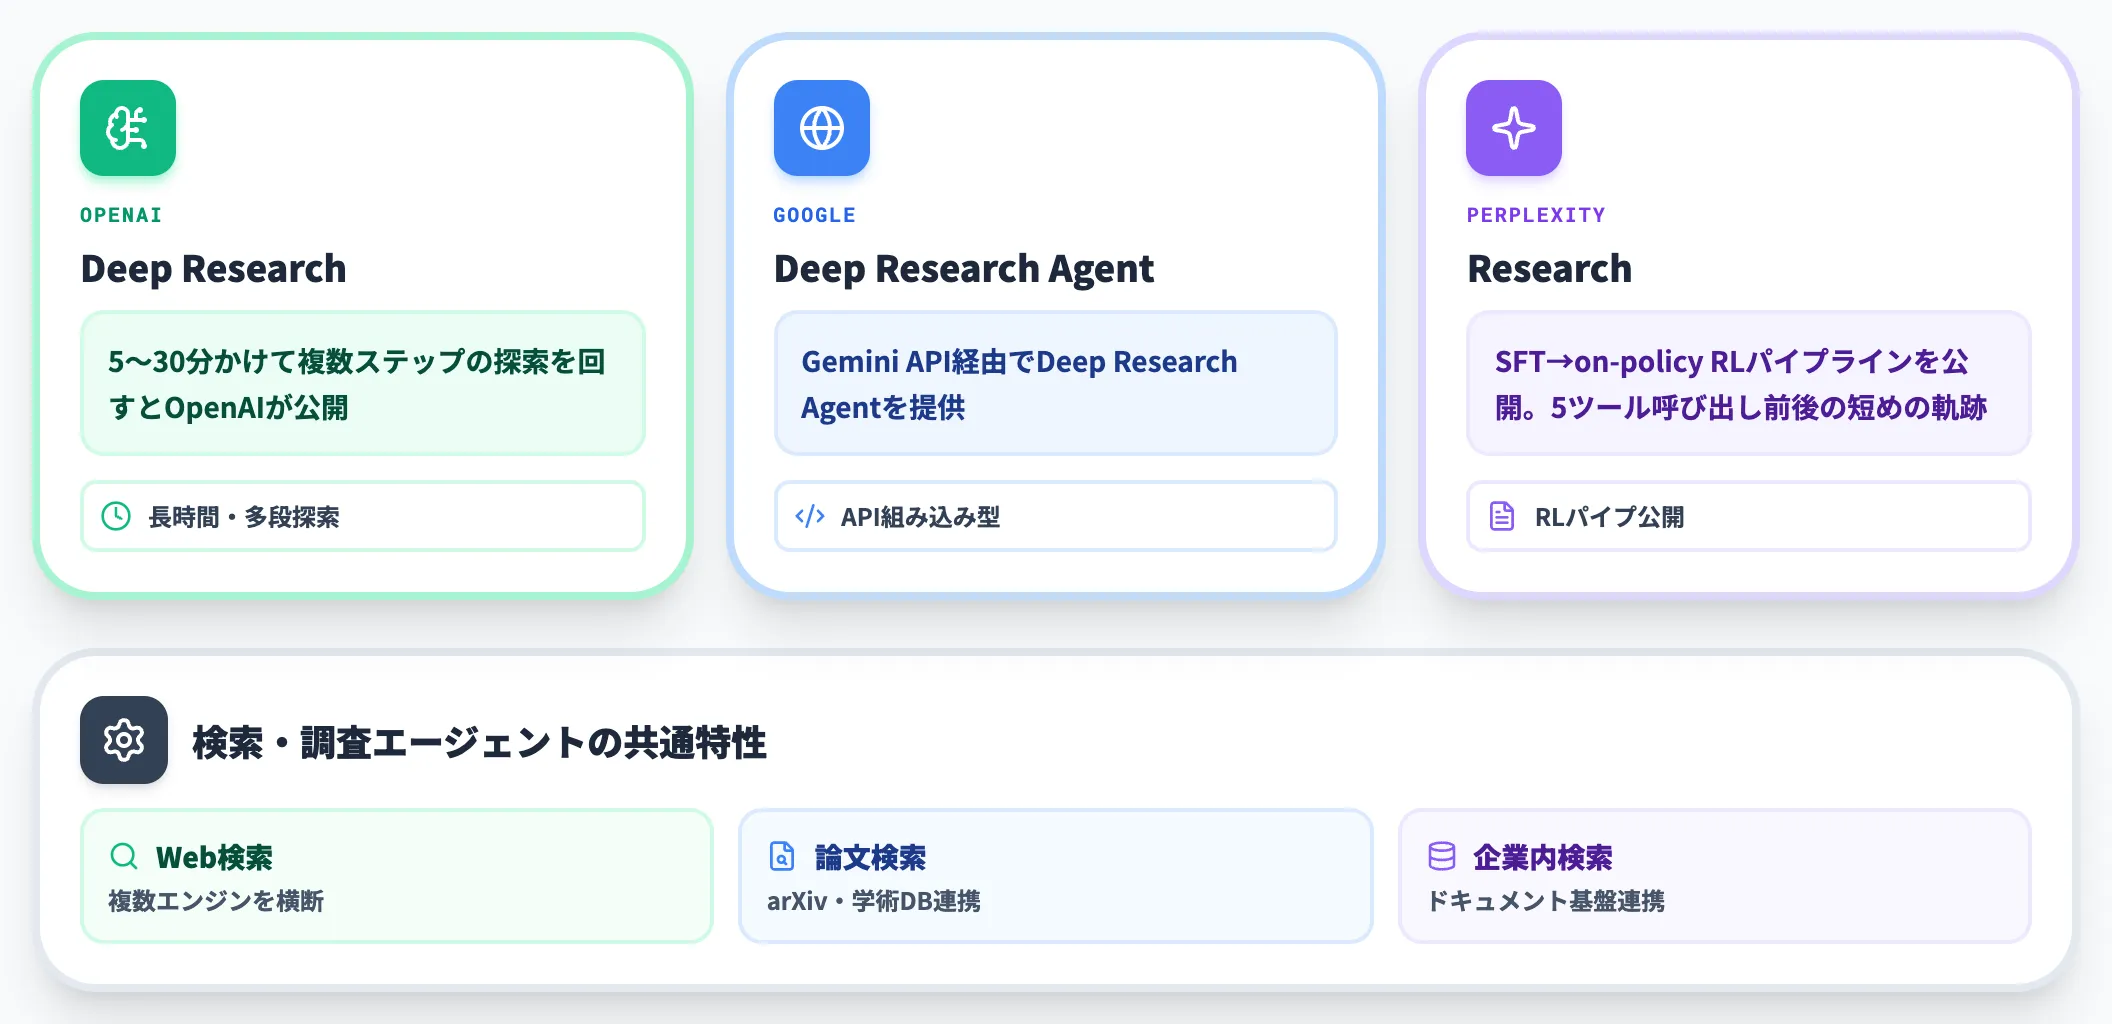The image size is (2112, 1024).
Task: Click the PERPLEXITY label
Action: pos(1536,215)
